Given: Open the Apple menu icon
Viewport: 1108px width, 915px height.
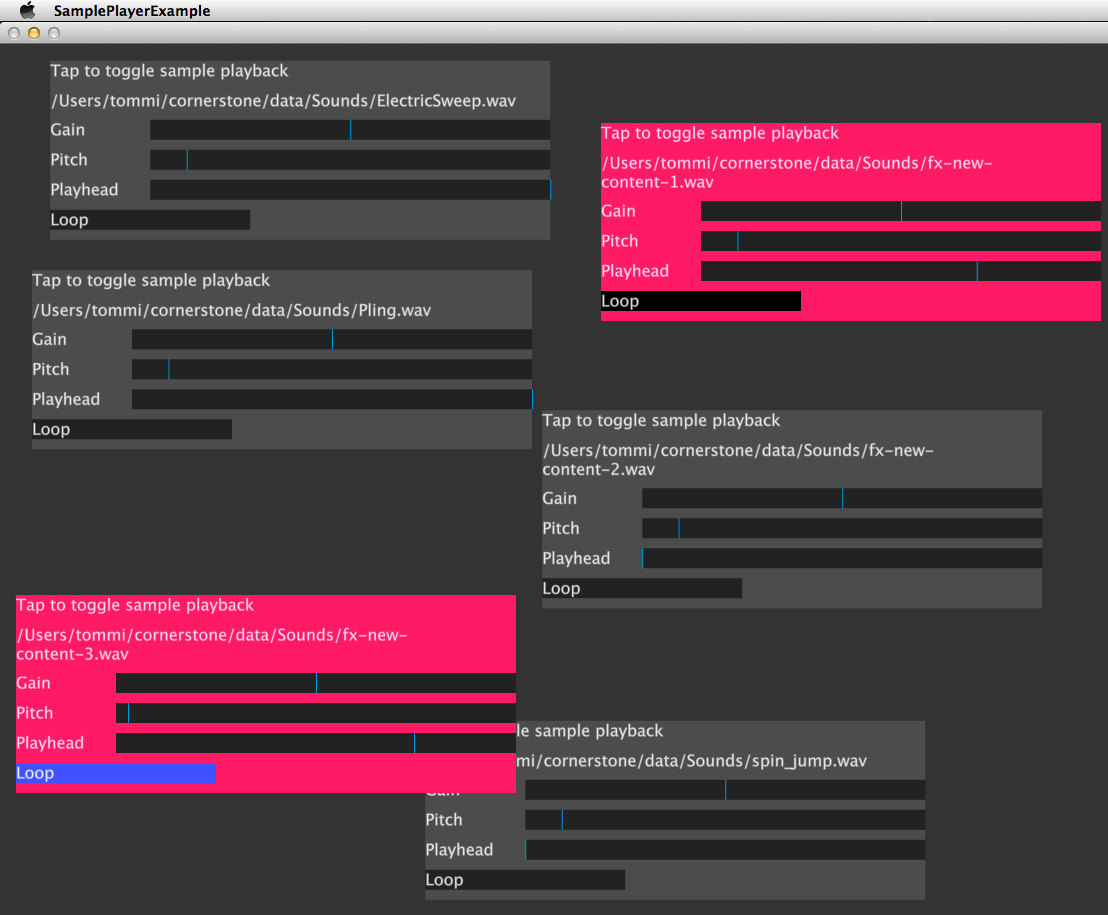Looking at the screenshot, I should pos(28,10).
